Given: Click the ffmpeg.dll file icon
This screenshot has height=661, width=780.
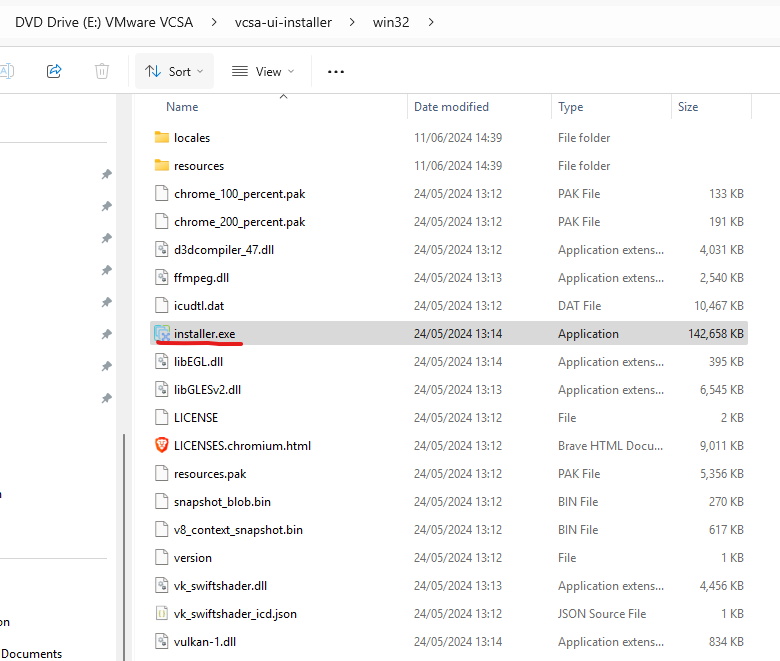Looking at the screenshot, I should 162,277.
